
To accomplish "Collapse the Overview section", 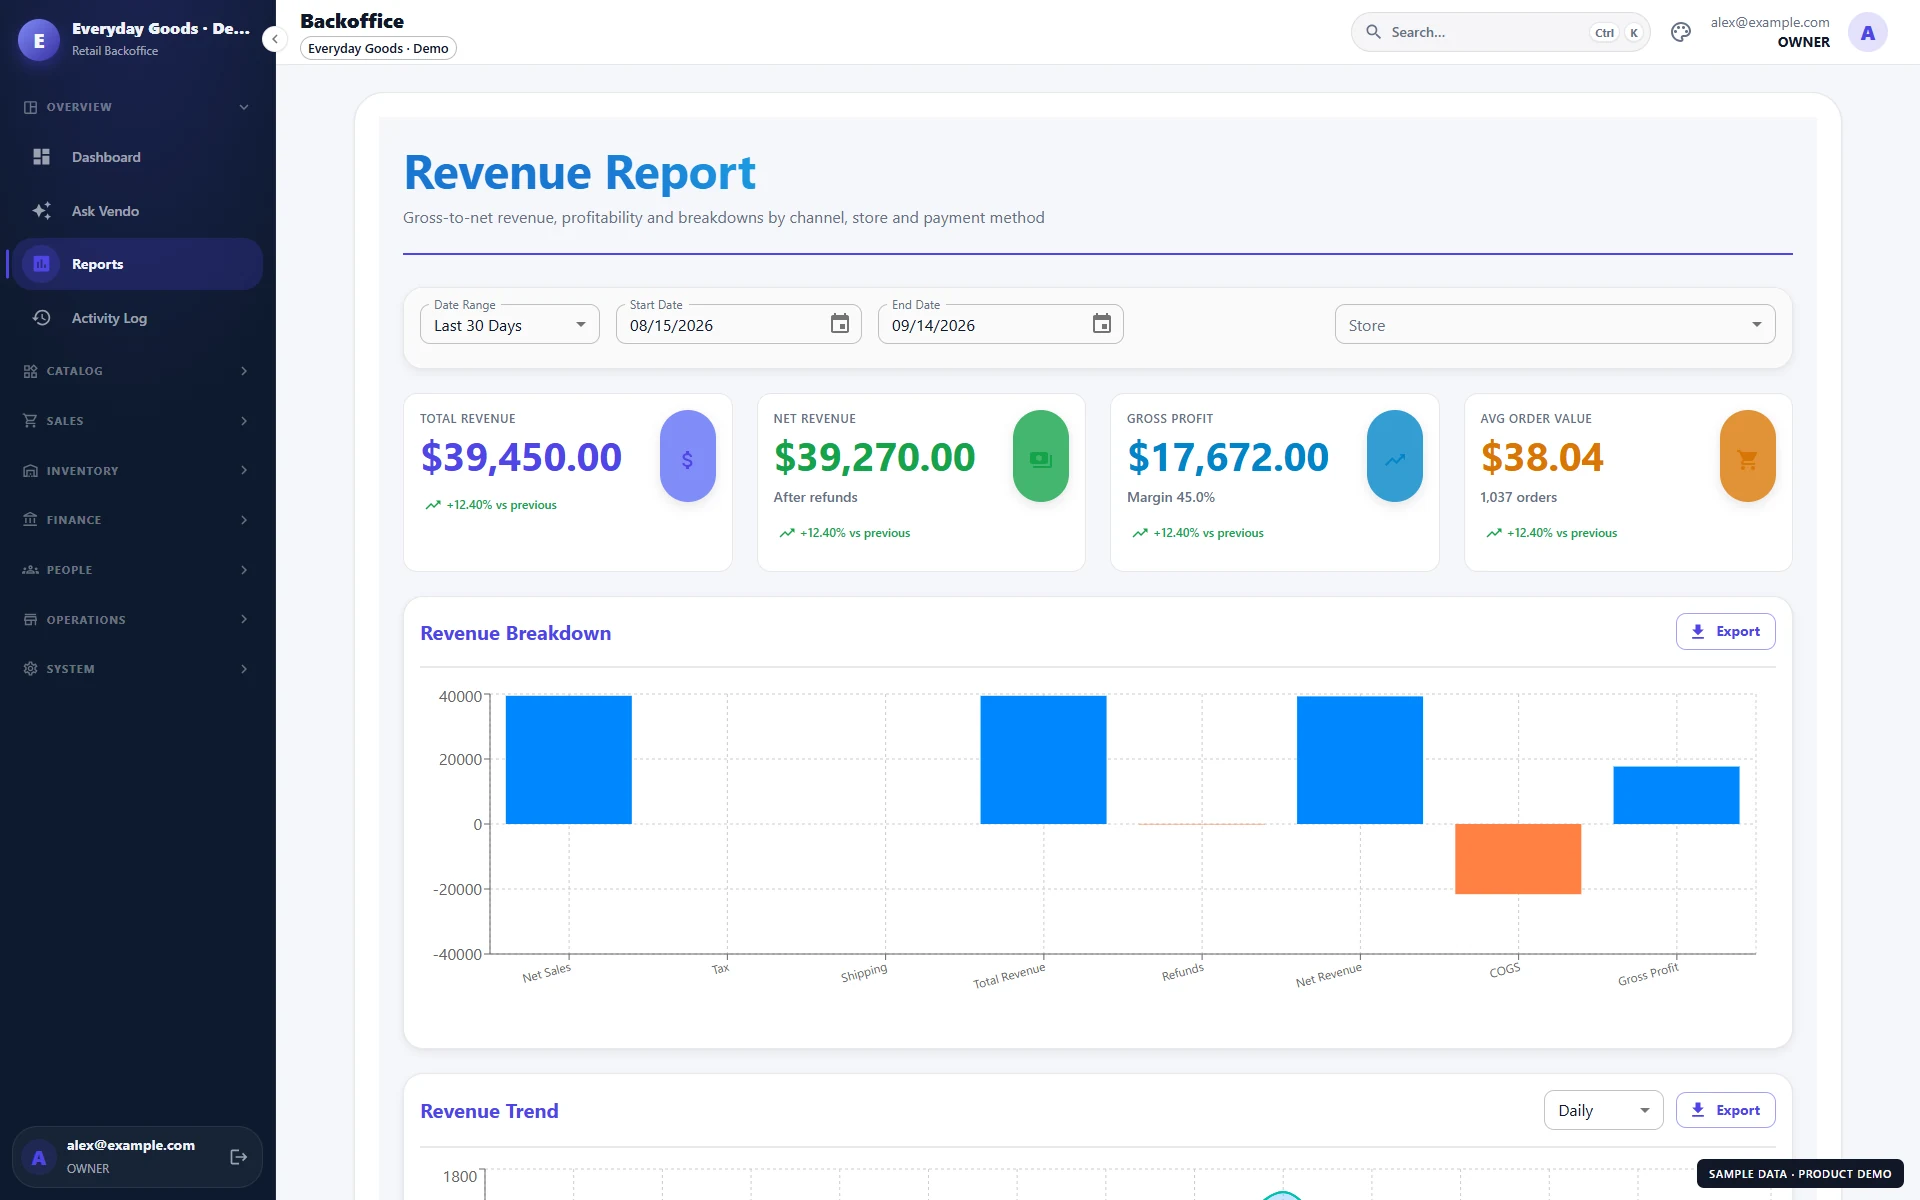I will tap(138, 107).
